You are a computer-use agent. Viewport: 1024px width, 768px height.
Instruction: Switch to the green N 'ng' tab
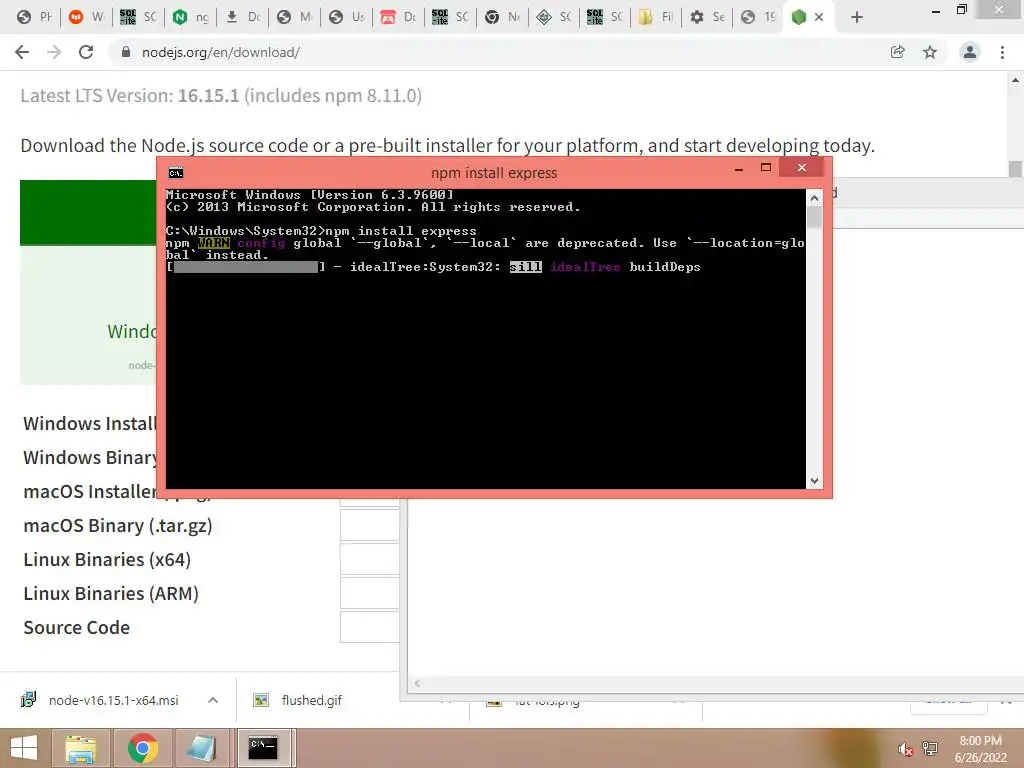point(191,17)
